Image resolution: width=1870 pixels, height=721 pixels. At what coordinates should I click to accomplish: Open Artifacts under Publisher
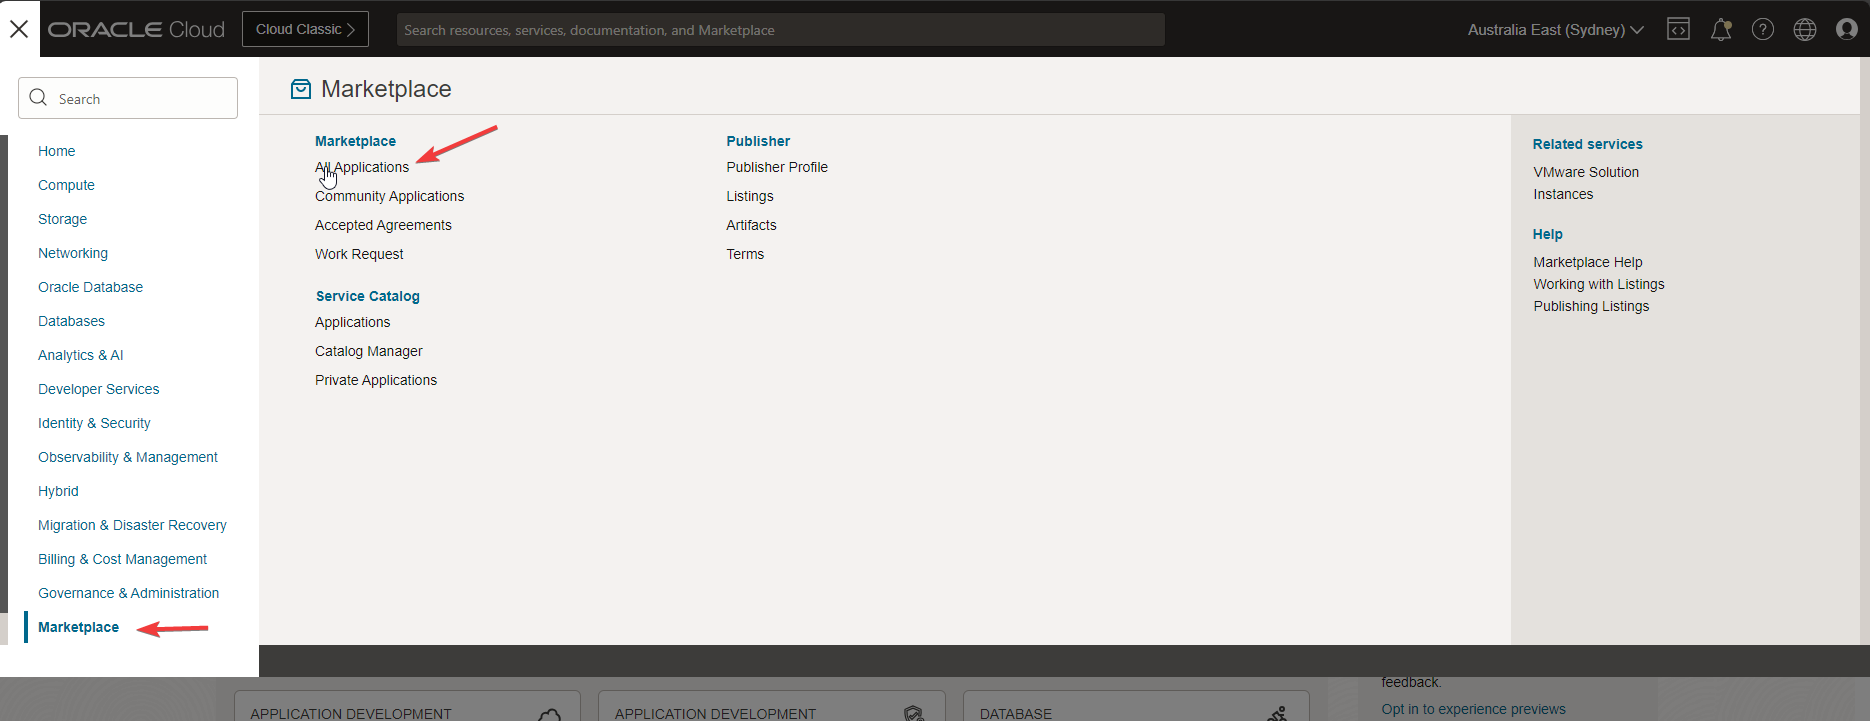point(751,225)
